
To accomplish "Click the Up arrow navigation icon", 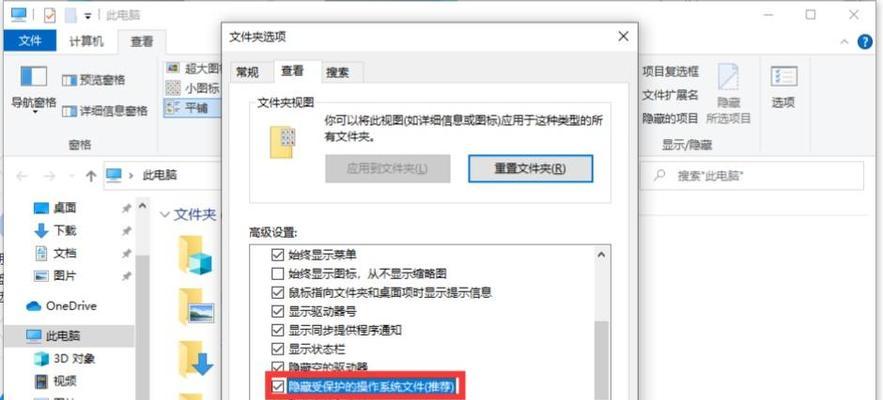I will tap(91, 176).
